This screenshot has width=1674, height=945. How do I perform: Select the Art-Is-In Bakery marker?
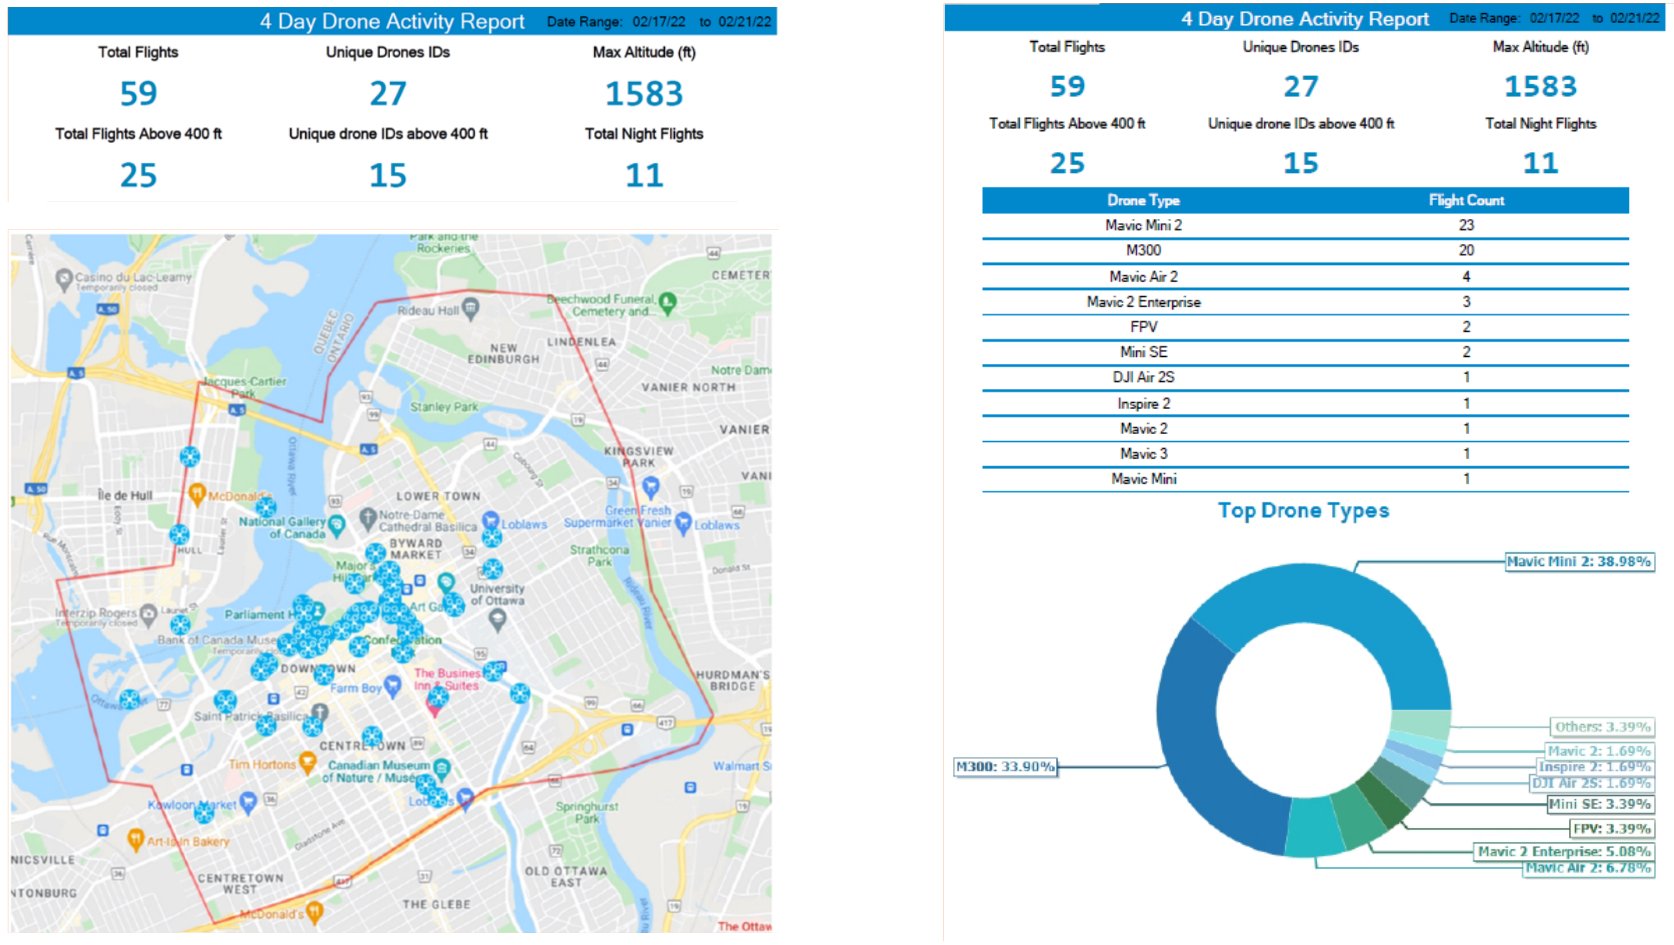point(136,840)
